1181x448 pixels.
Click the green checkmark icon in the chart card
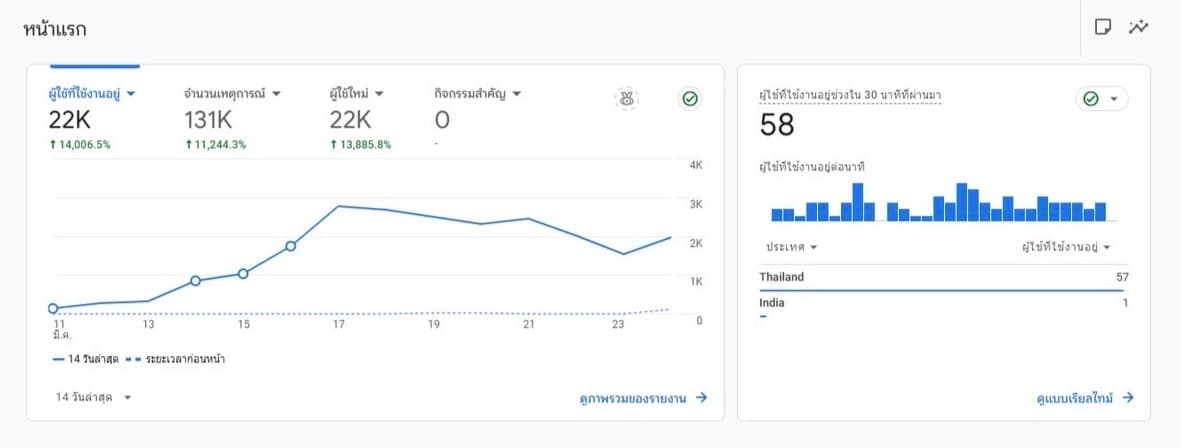pos(688,98)
